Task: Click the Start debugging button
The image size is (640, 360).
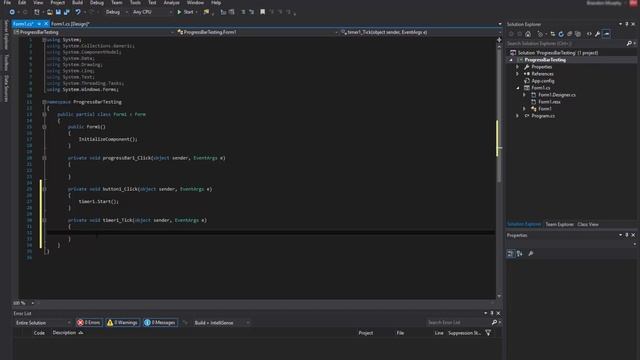Action: 185,12
